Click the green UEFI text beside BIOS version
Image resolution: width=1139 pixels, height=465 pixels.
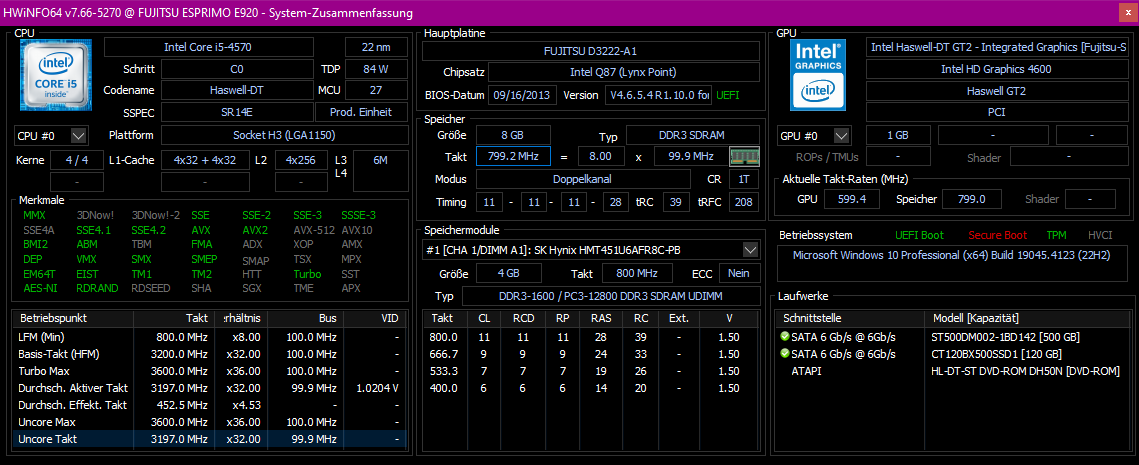729,95
